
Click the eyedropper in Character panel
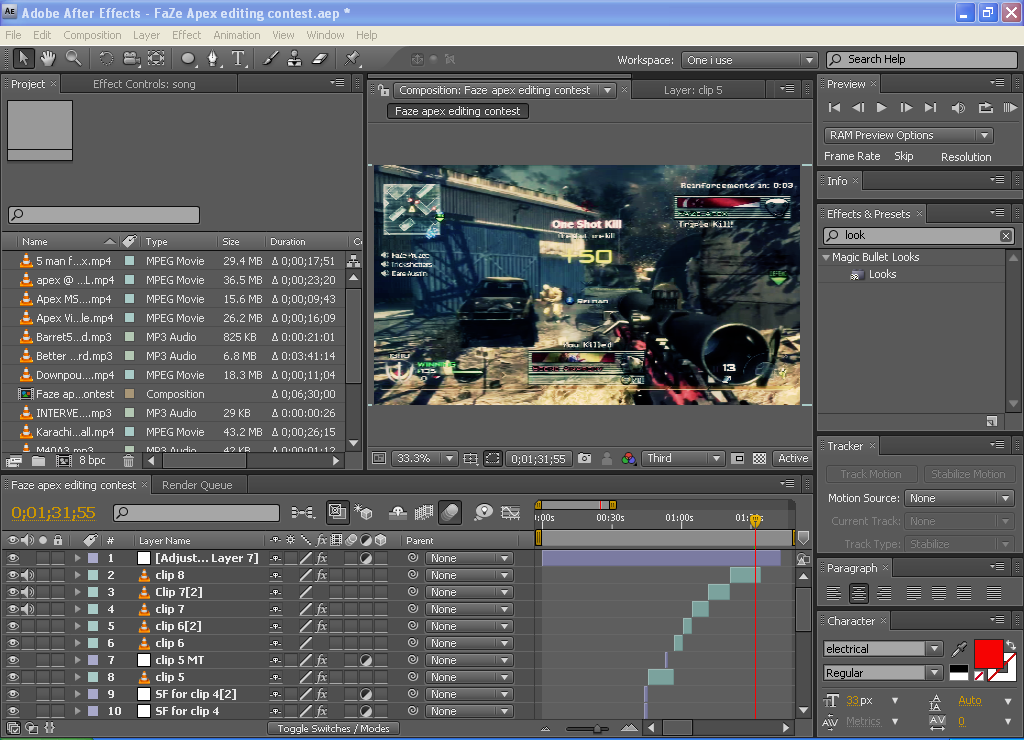[960, 649]
